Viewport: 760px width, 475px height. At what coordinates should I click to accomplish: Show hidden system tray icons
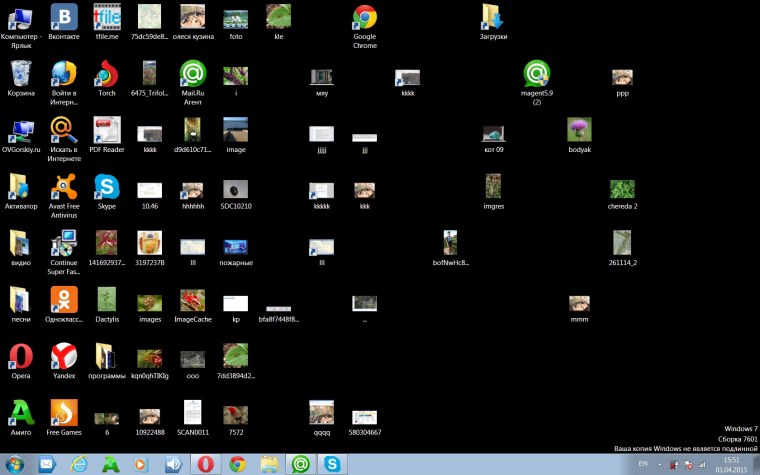click(x=658, y=464)
